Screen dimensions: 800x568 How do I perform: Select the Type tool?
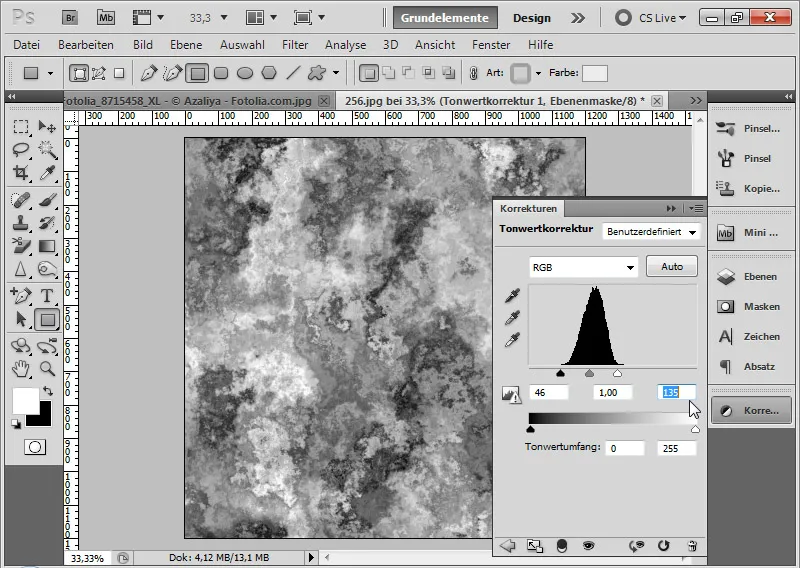(x=47, y=295)
